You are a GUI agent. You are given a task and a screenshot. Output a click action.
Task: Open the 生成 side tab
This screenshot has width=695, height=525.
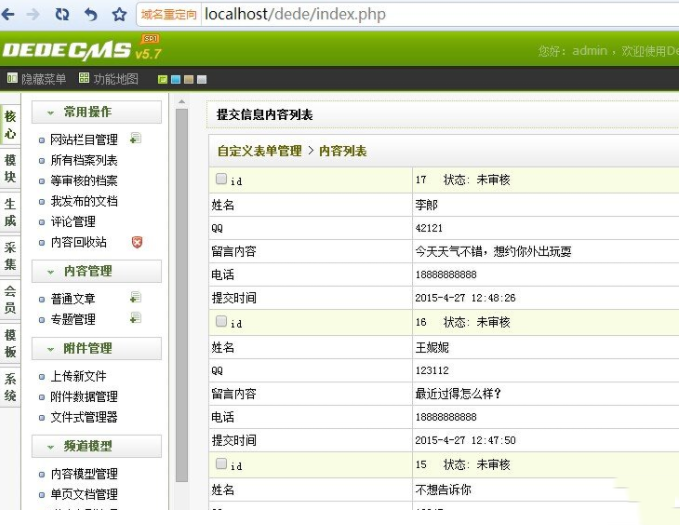click(10, 212)
